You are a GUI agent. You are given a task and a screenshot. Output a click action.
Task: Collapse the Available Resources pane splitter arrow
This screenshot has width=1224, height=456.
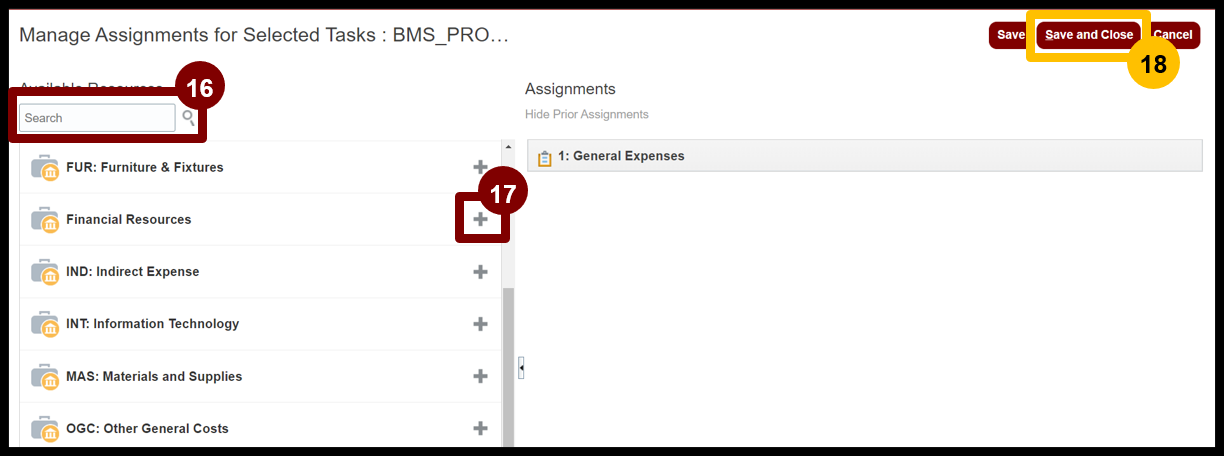click(521, 369)
